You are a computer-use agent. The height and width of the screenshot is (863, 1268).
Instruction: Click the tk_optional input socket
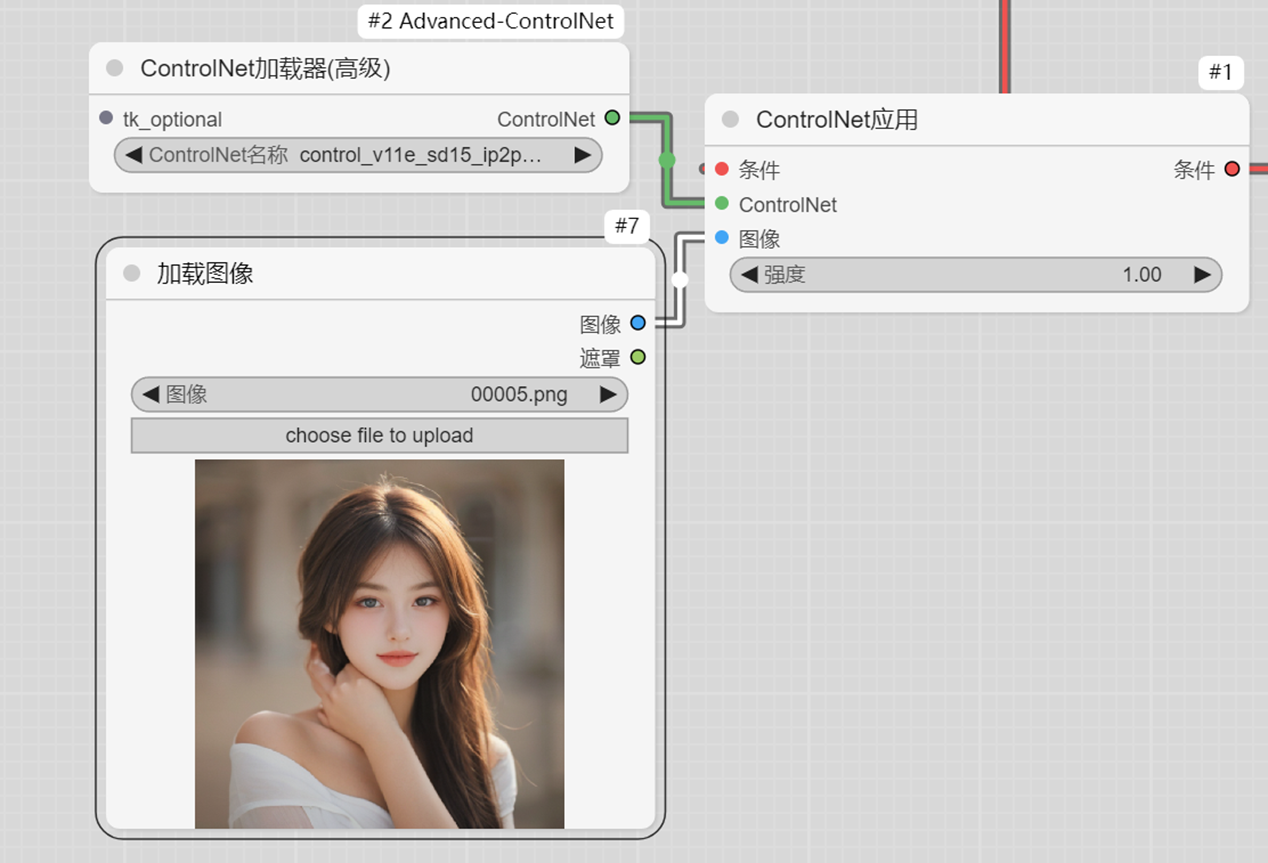107,118
